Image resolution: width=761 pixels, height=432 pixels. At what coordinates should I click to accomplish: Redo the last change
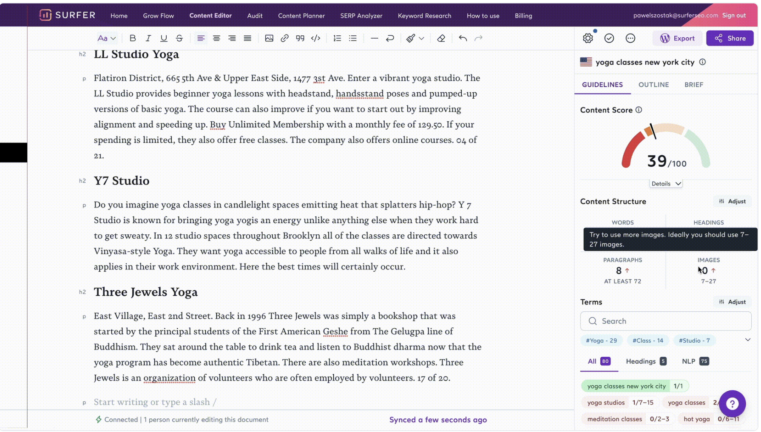(x=479, y=38)
